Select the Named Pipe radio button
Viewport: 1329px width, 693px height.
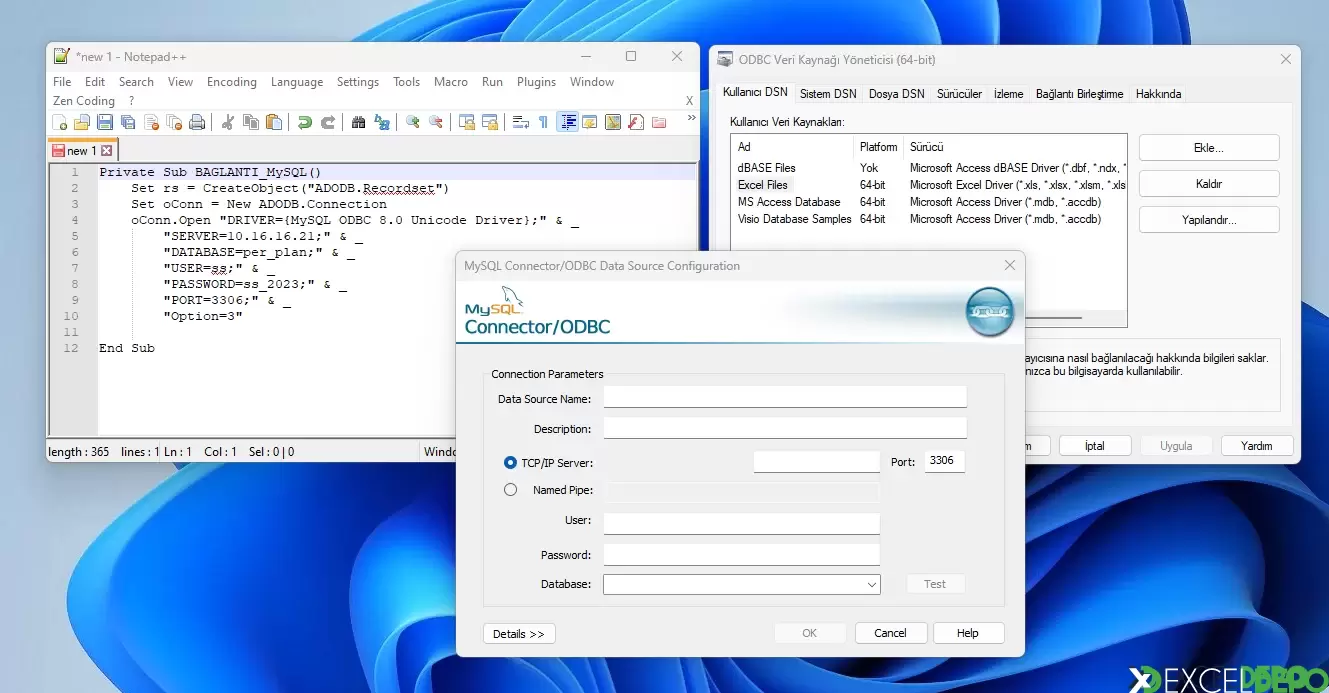[x=511, y=490]
